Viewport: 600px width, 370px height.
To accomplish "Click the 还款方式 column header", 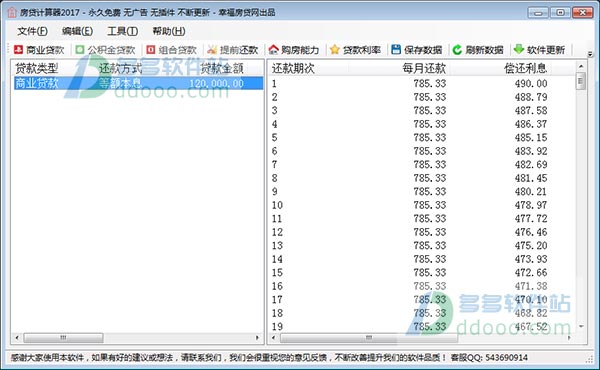I will click(121, 68).
